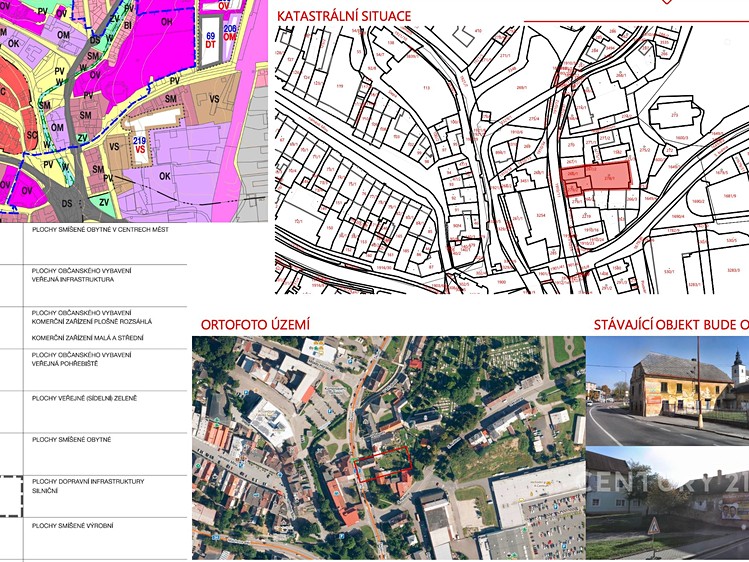Viewport: 749px width, 562px height.
Task: Click parcel number 273 on cadastral map
Action: pos(674,115)
